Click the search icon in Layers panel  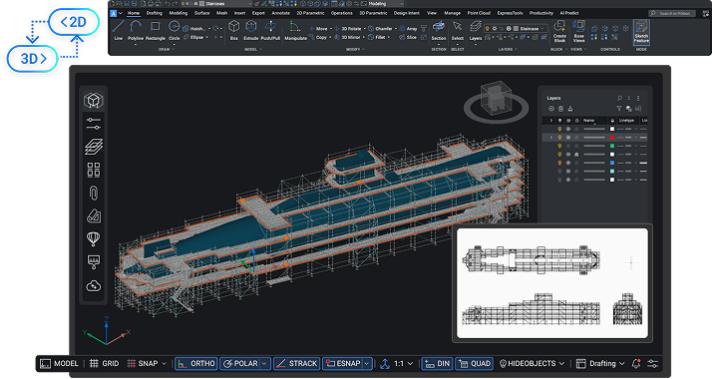click(x=619, y=98)
